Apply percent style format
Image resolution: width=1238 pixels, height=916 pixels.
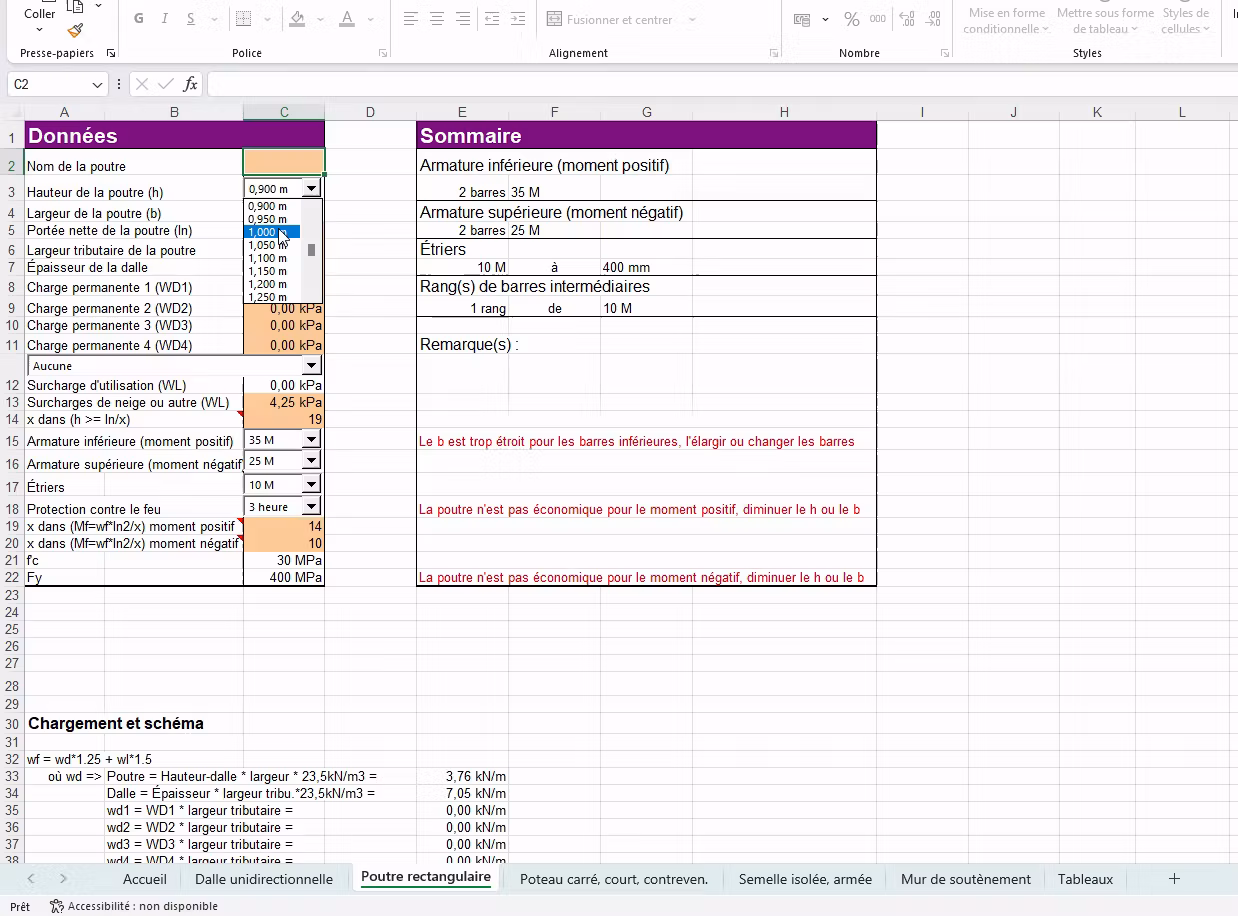click(852, 19)
